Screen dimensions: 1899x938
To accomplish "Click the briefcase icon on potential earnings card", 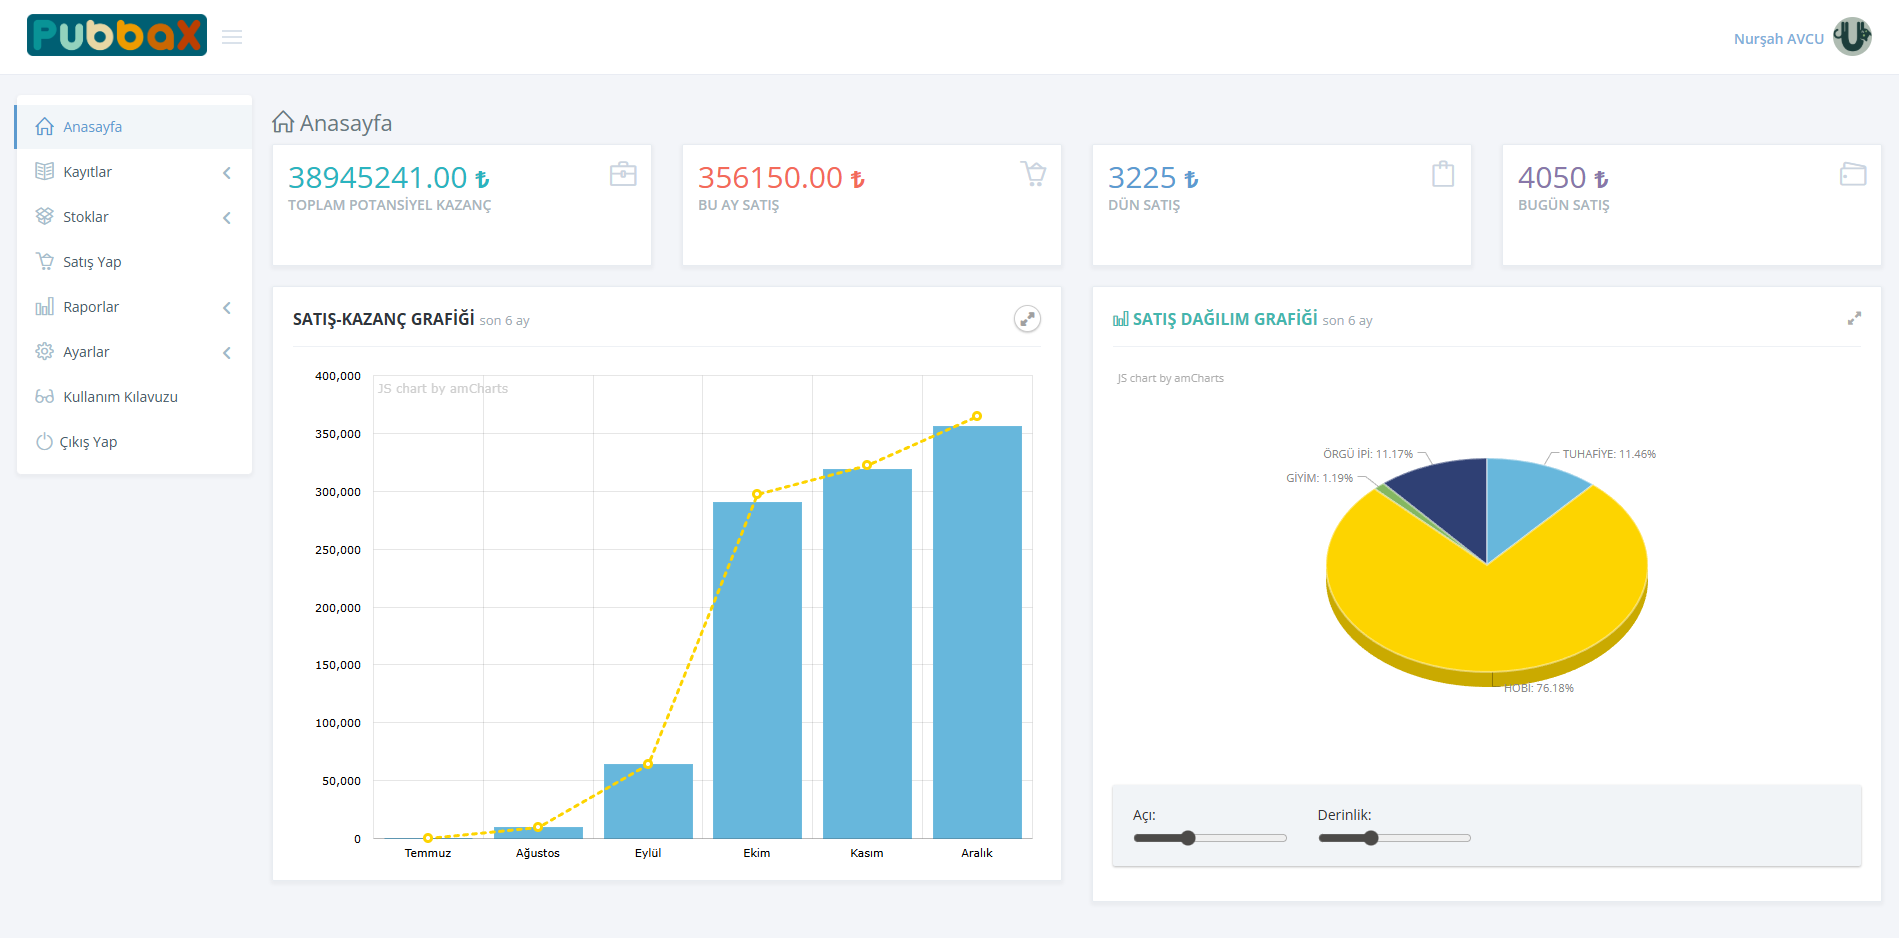I will pyautogui.click(x=623, y=174).
